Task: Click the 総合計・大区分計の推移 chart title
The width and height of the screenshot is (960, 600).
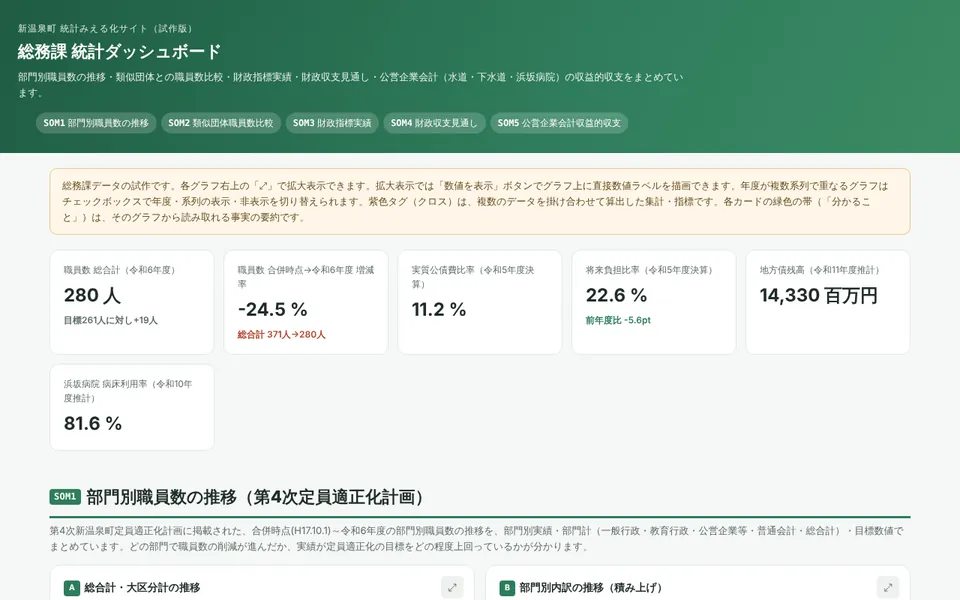Action: 142,588
